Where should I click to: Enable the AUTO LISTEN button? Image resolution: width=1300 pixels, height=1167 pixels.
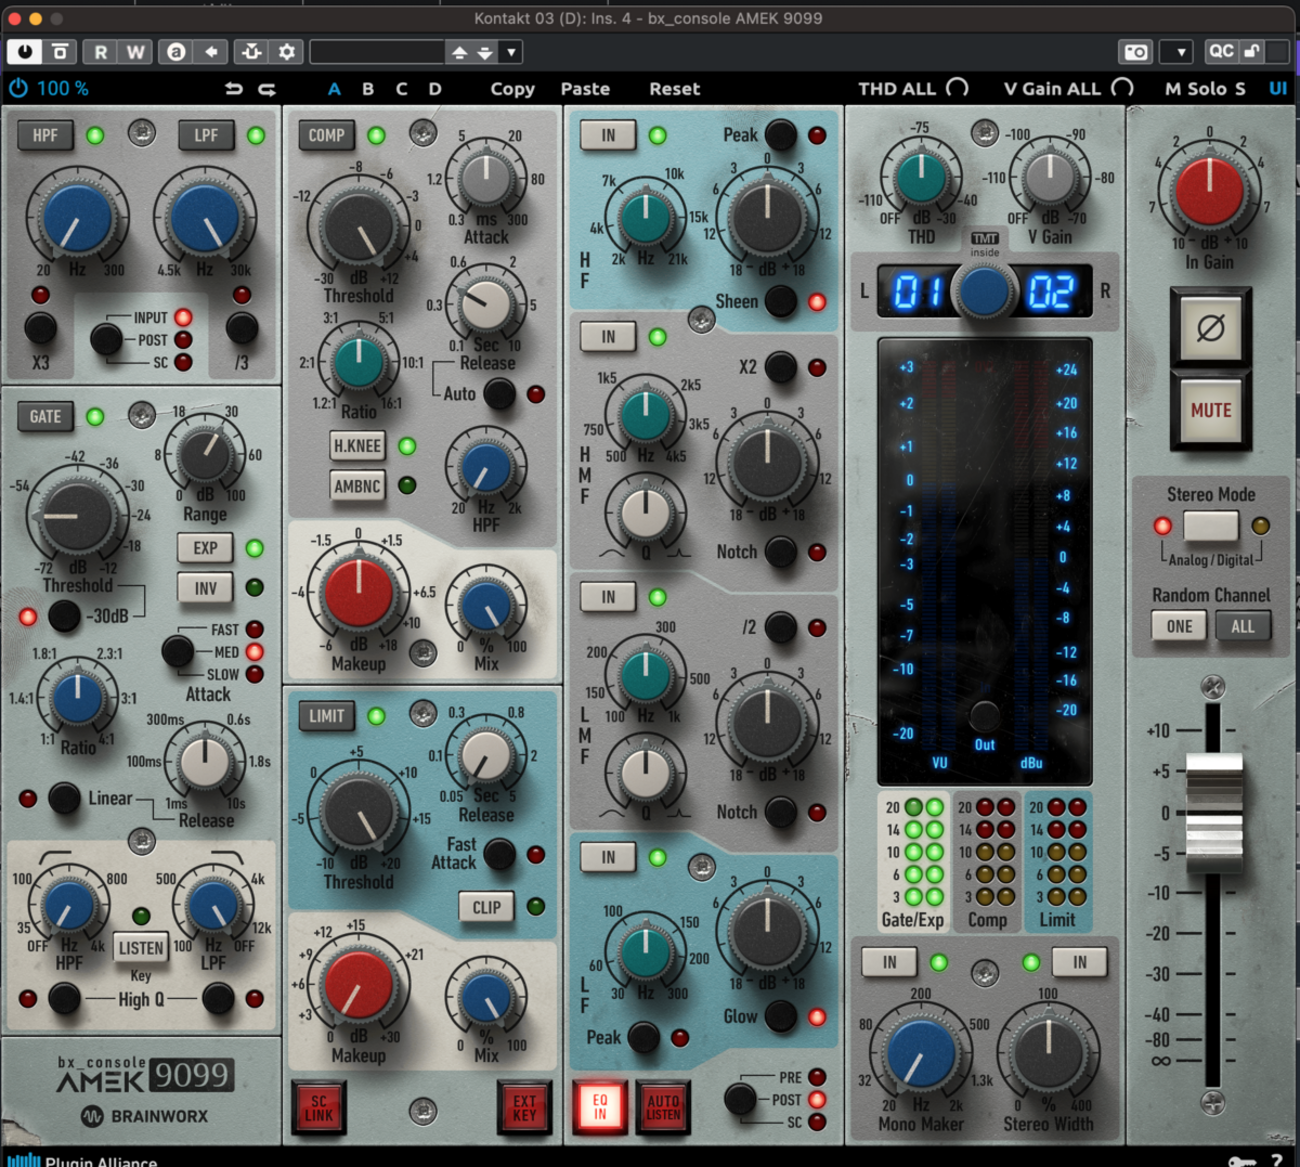point(663,1107)
